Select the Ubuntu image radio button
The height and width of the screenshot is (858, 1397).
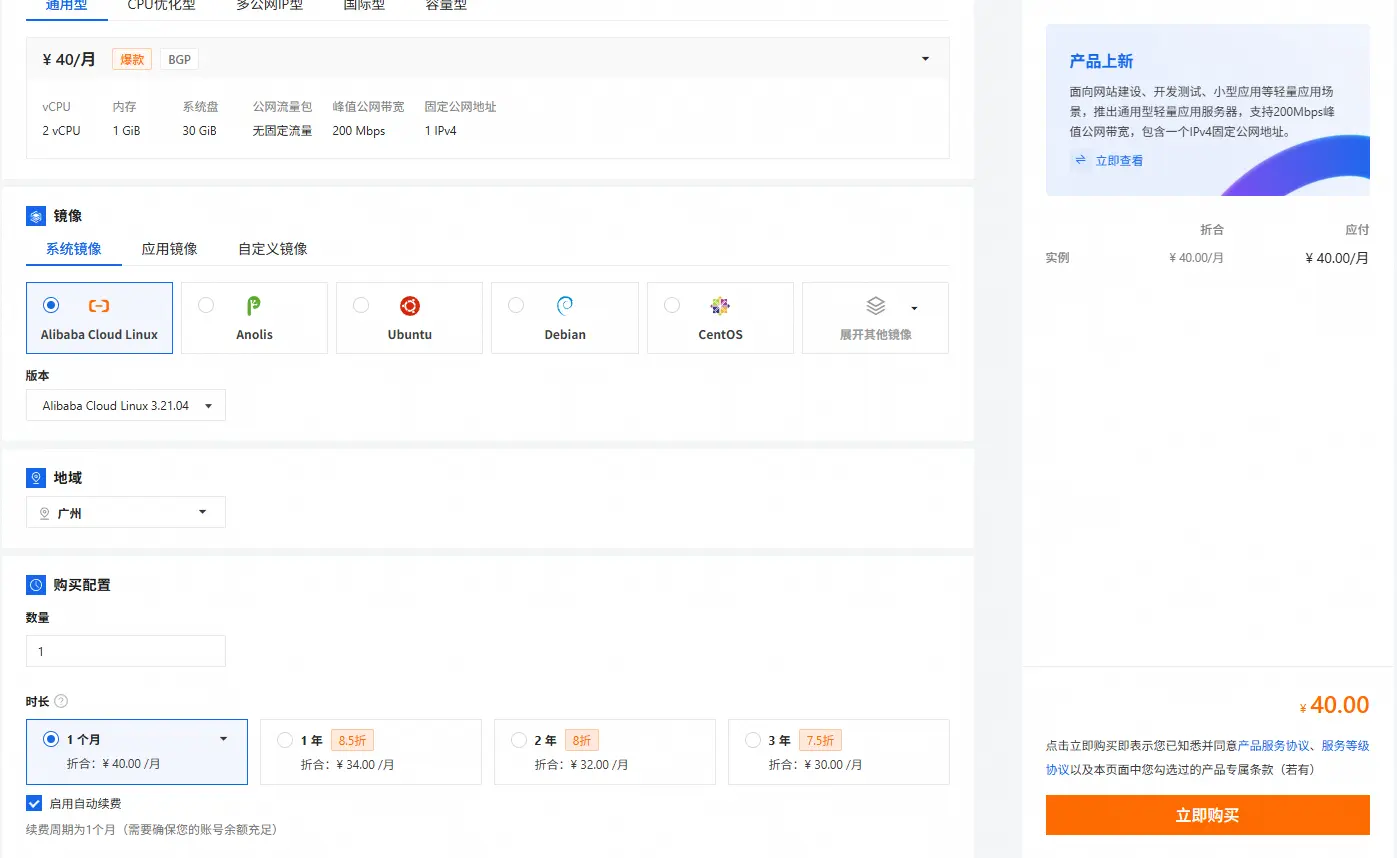coord(361,305)
